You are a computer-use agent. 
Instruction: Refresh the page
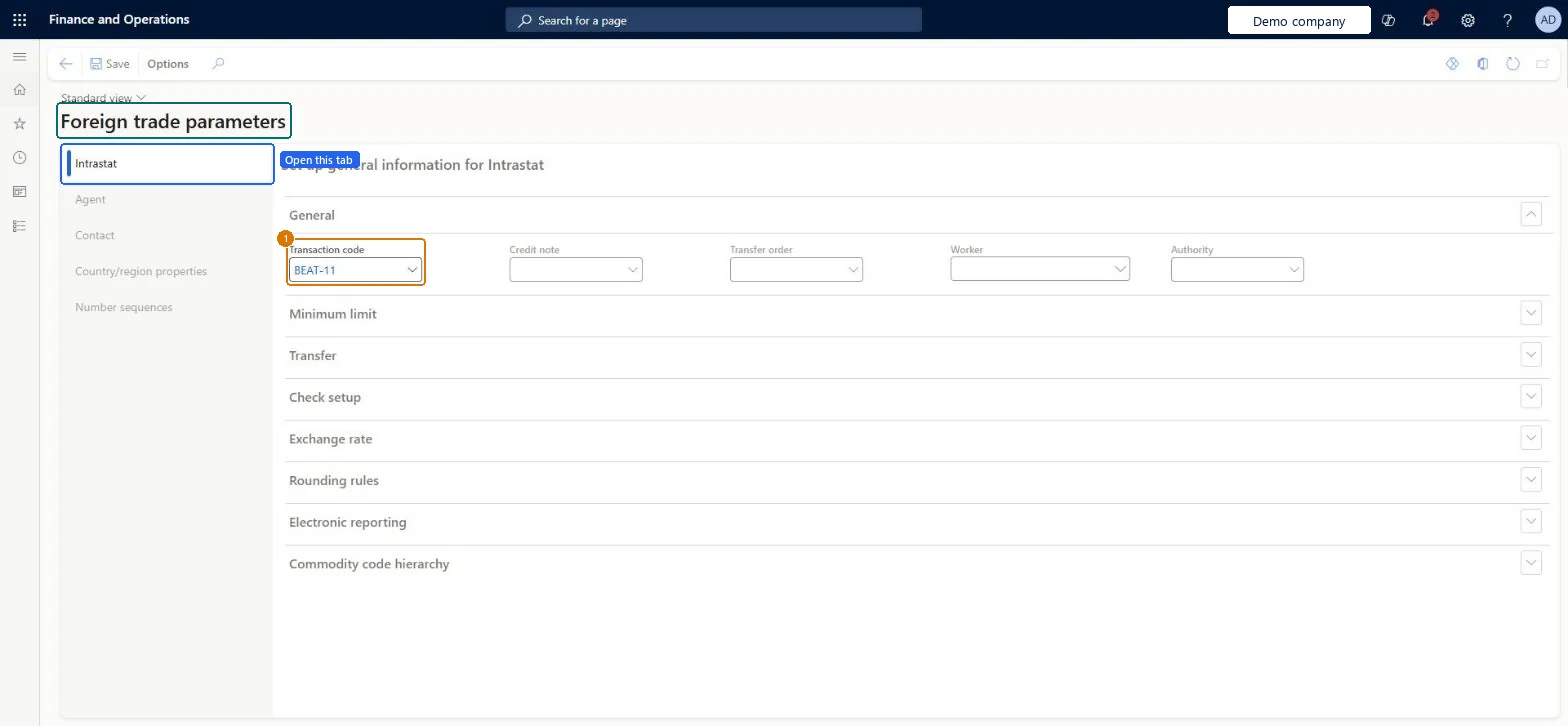click(1513, 64)
